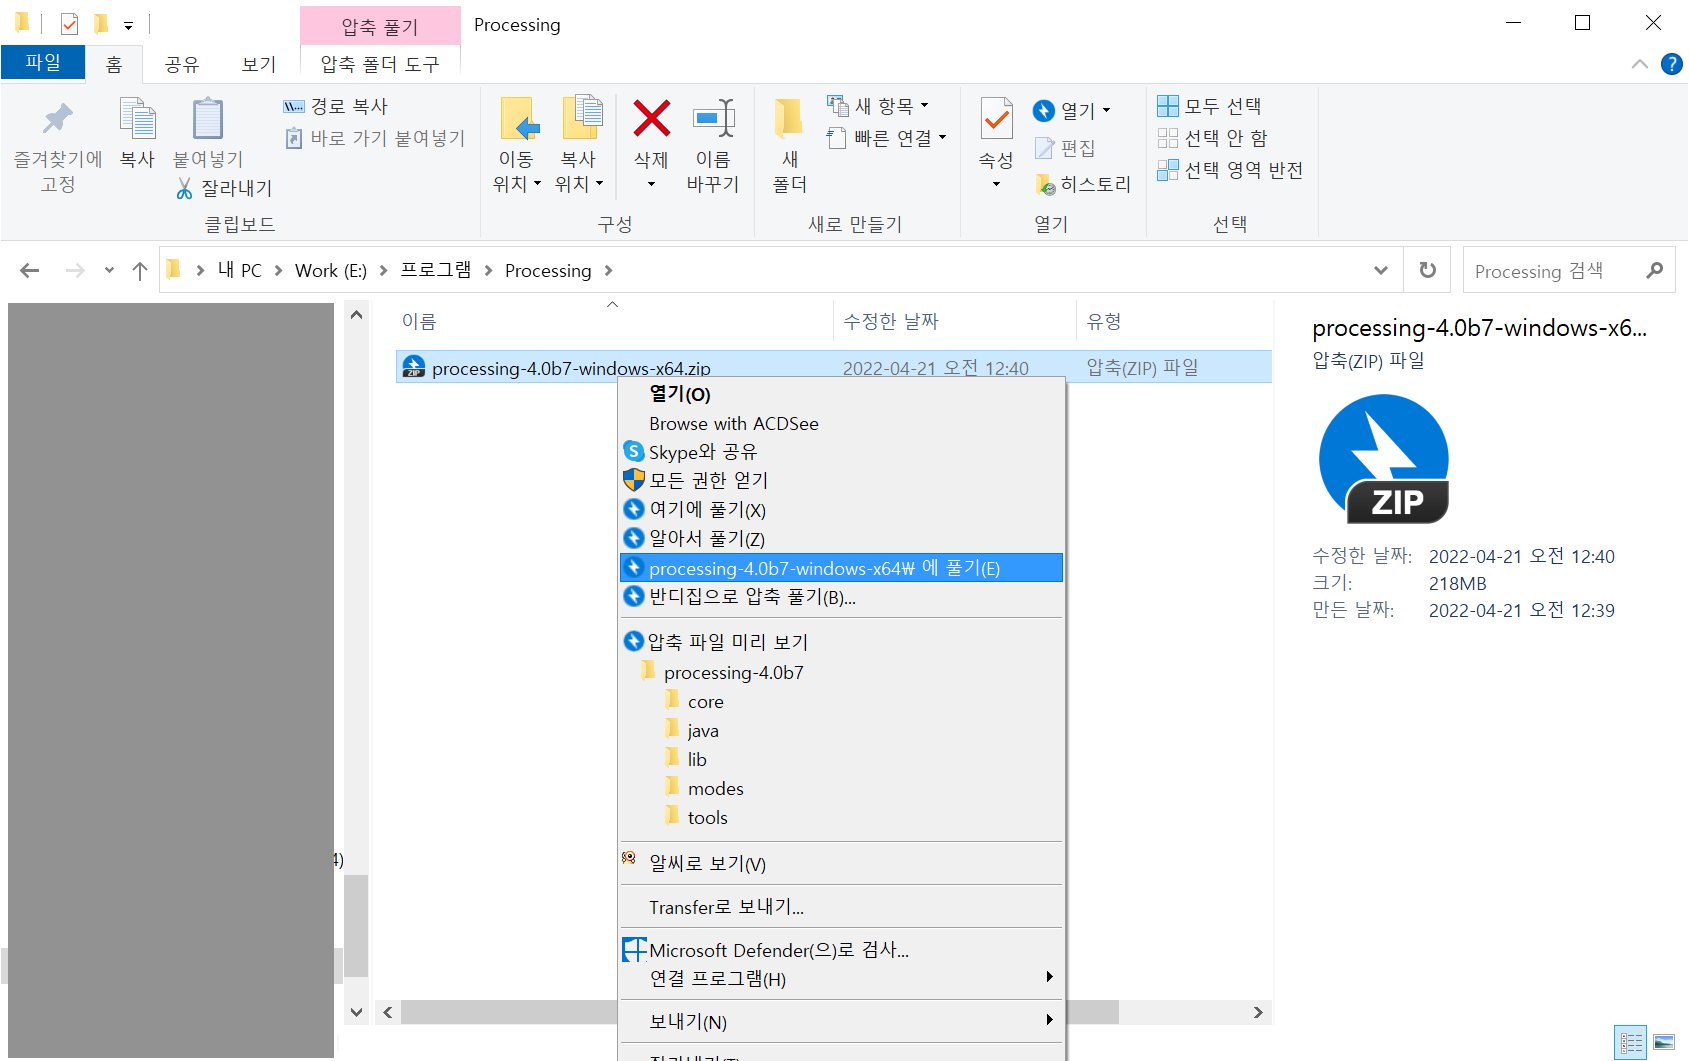The height and width of the screenshot is (1061, 1689).
Task: Click Paste shortcut (바로 가기 붙여넣기)
Action: pos(375,138)
